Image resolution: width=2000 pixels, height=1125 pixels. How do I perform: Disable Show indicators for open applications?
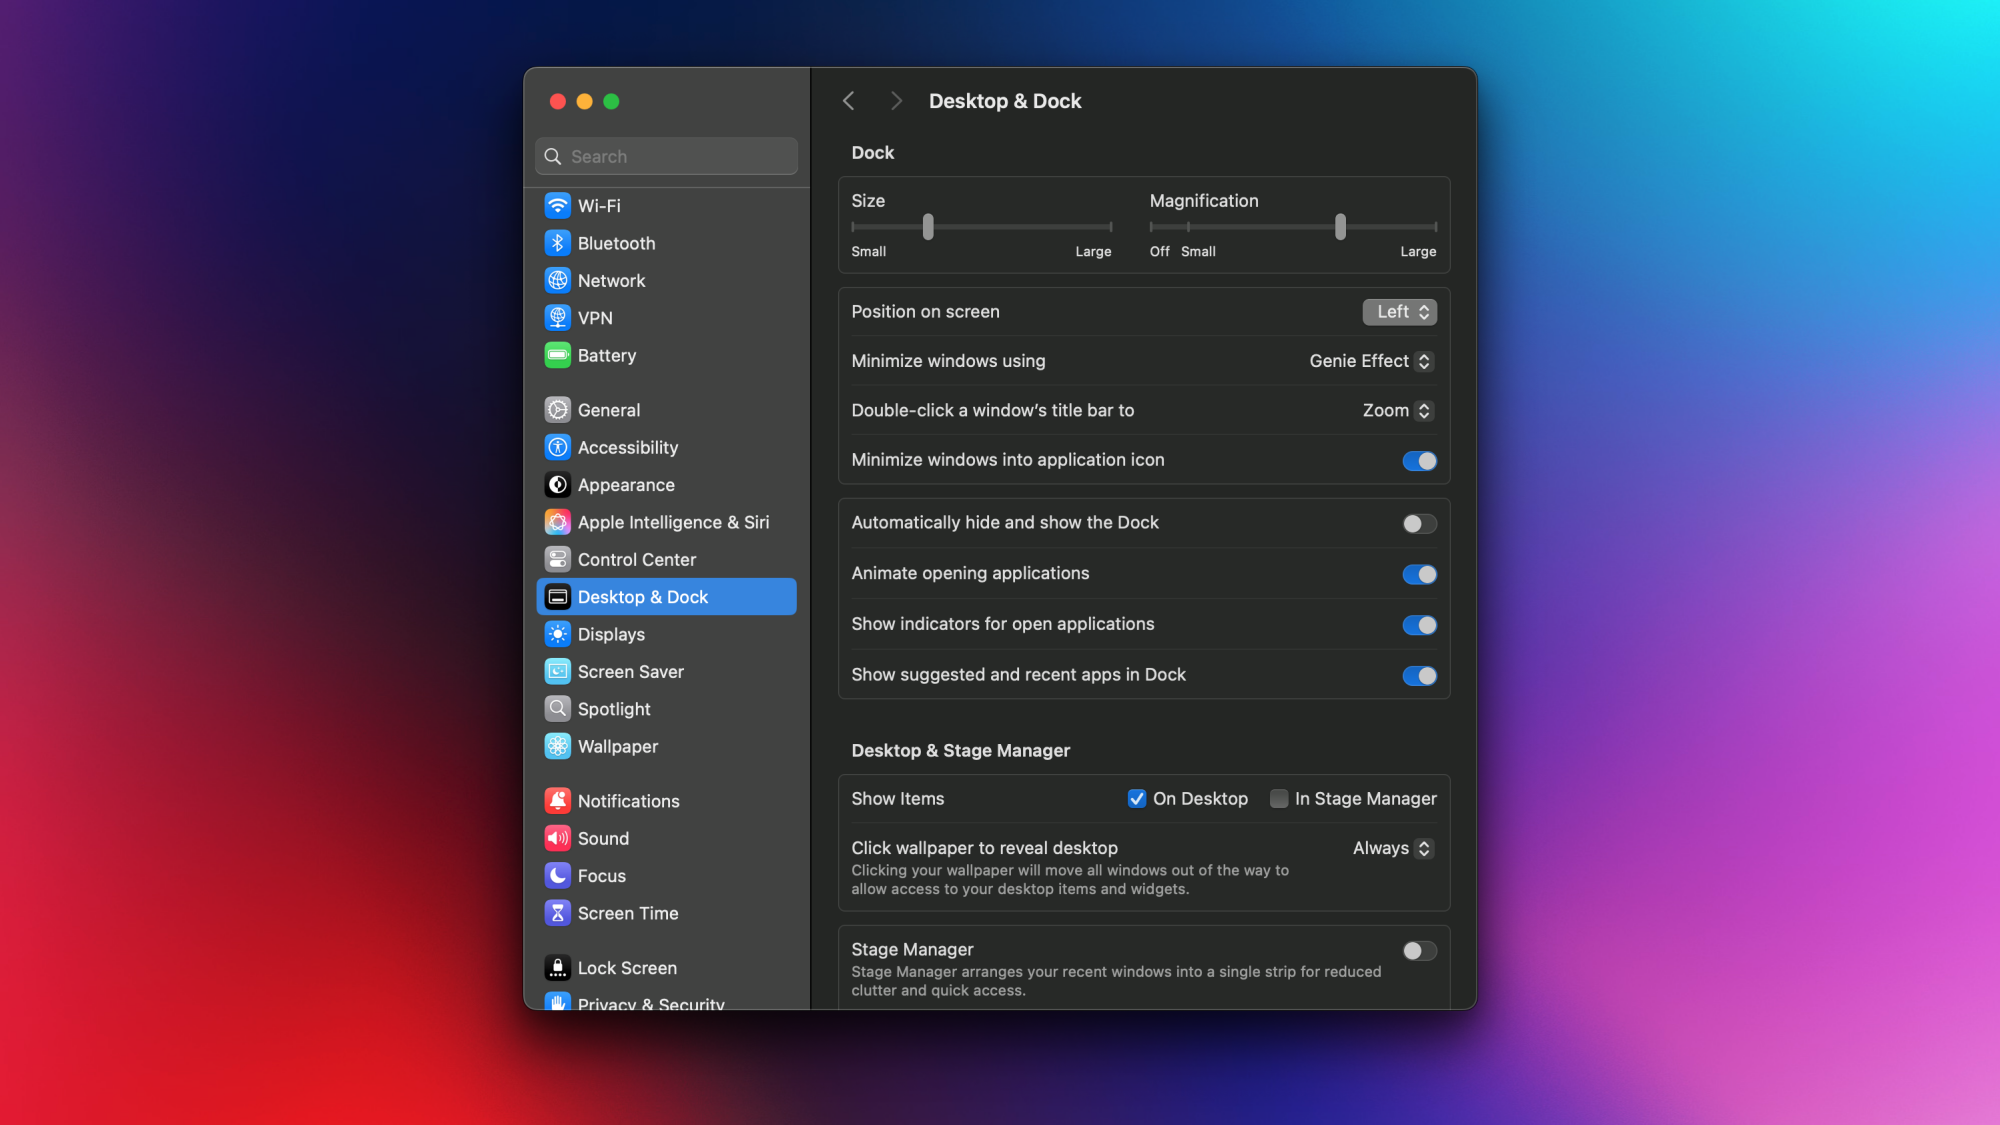(1419, 625)
